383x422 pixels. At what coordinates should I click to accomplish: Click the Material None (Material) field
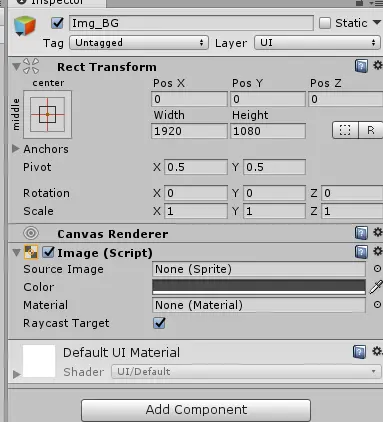(x=259, y=305)
